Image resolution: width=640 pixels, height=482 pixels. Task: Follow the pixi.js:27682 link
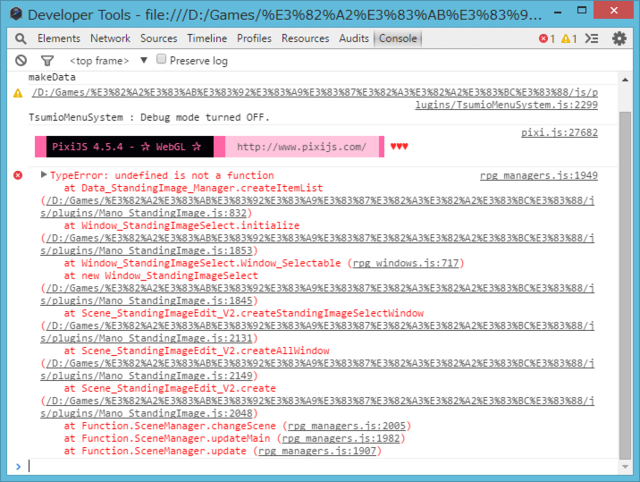559,133
